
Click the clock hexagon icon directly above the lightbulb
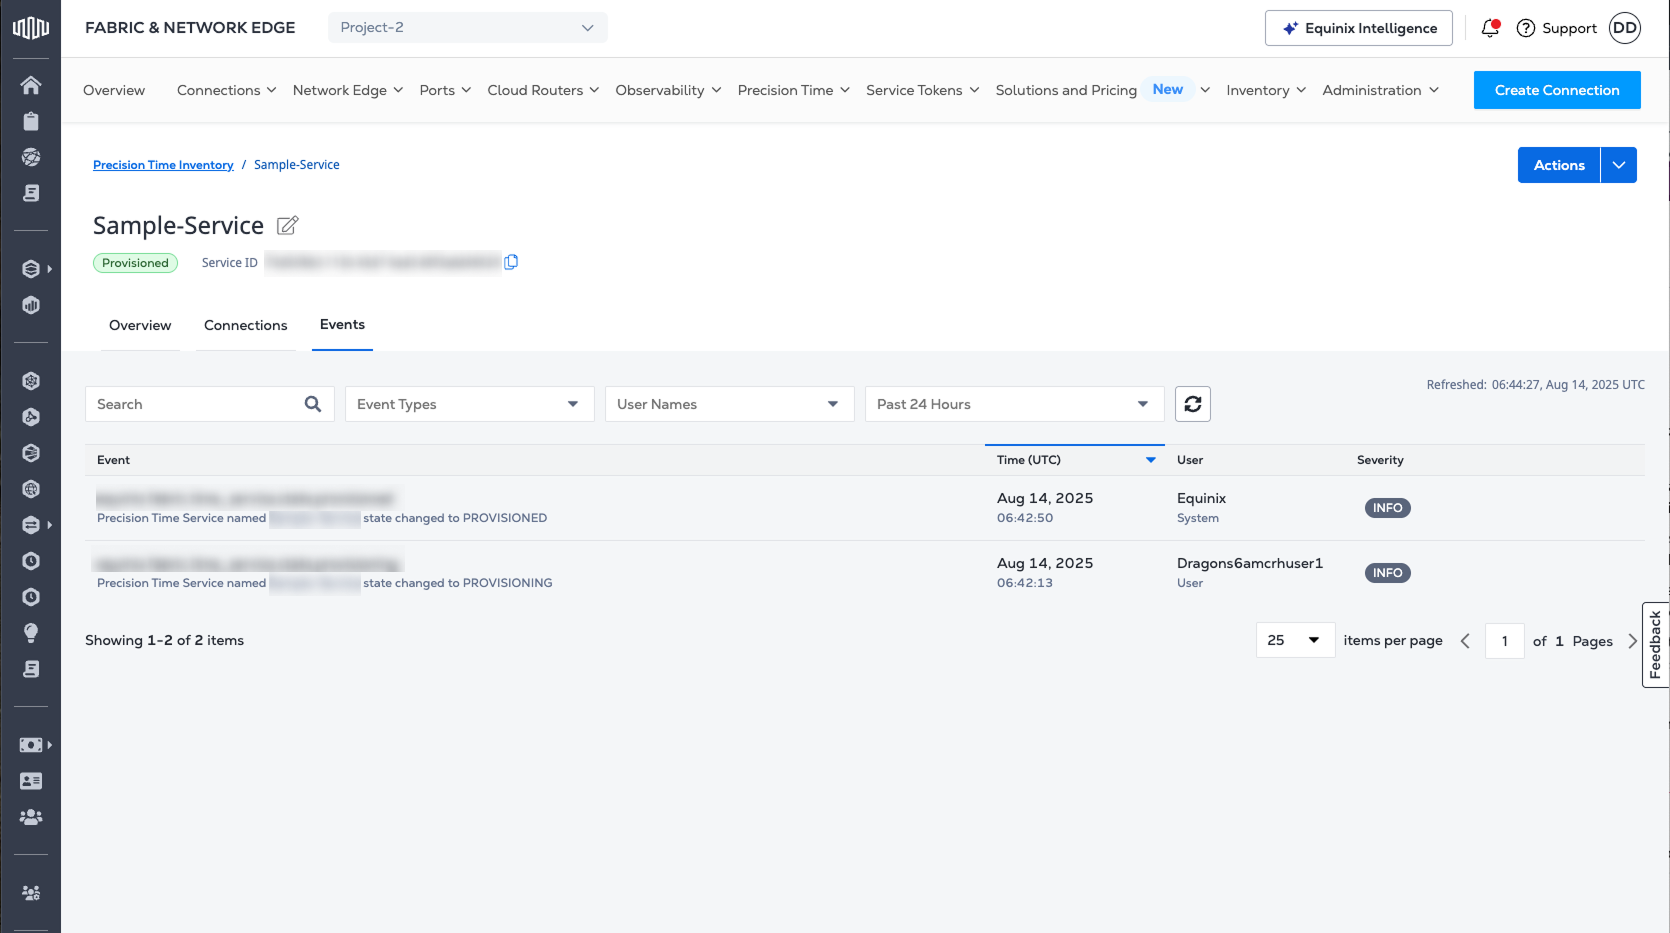click(31, 597)
